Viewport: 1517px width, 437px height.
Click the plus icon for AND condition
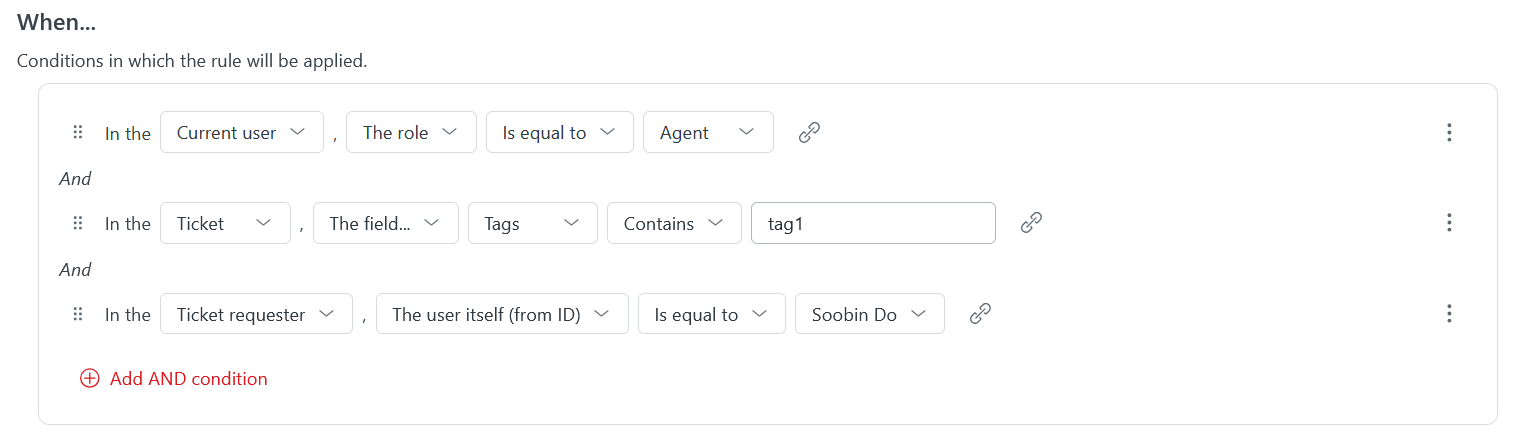(x=90, y=379)
